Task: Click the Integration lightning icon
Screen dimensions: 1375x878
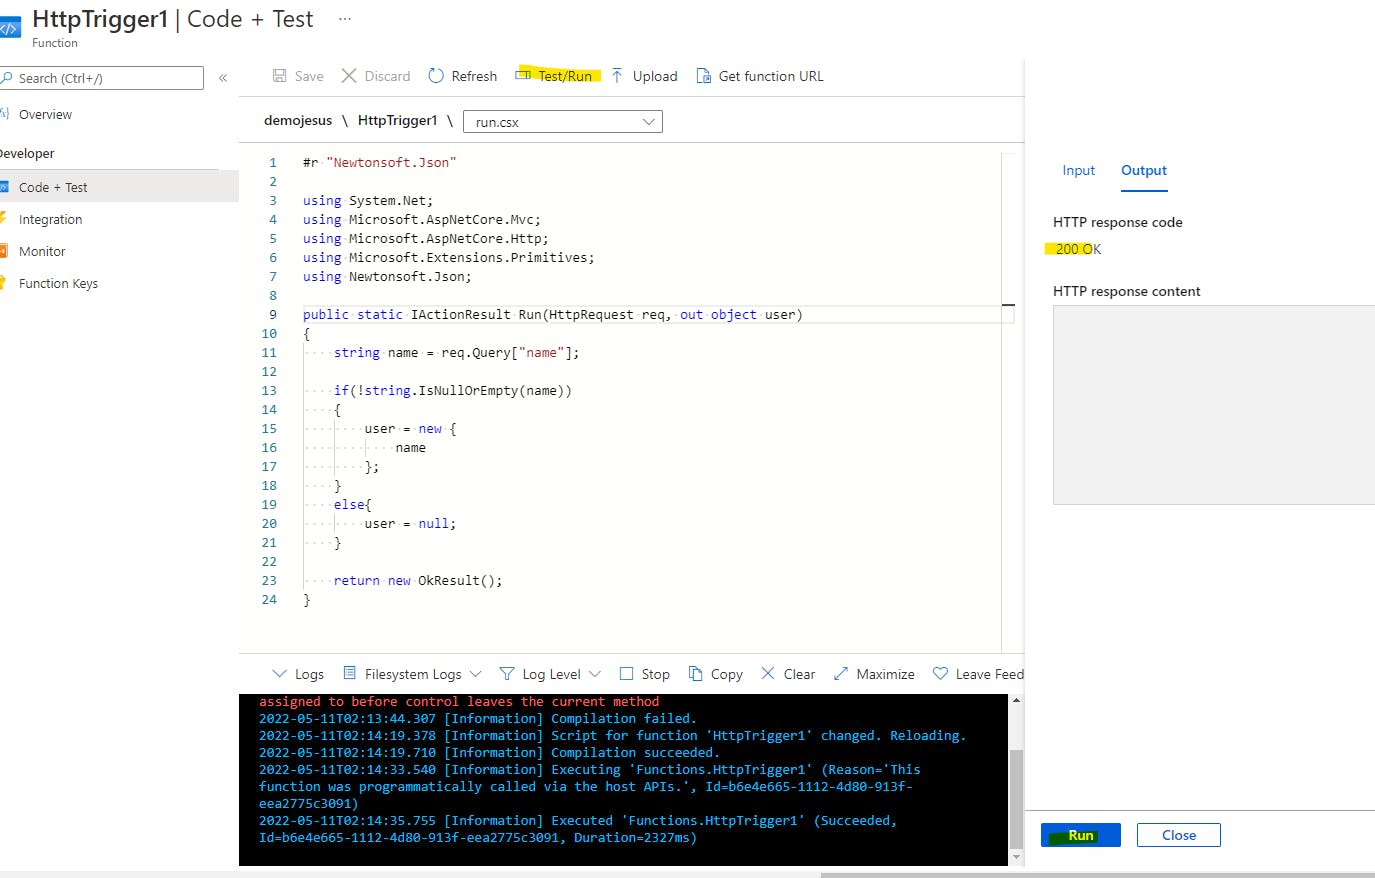Action: (x=4, y=219)
